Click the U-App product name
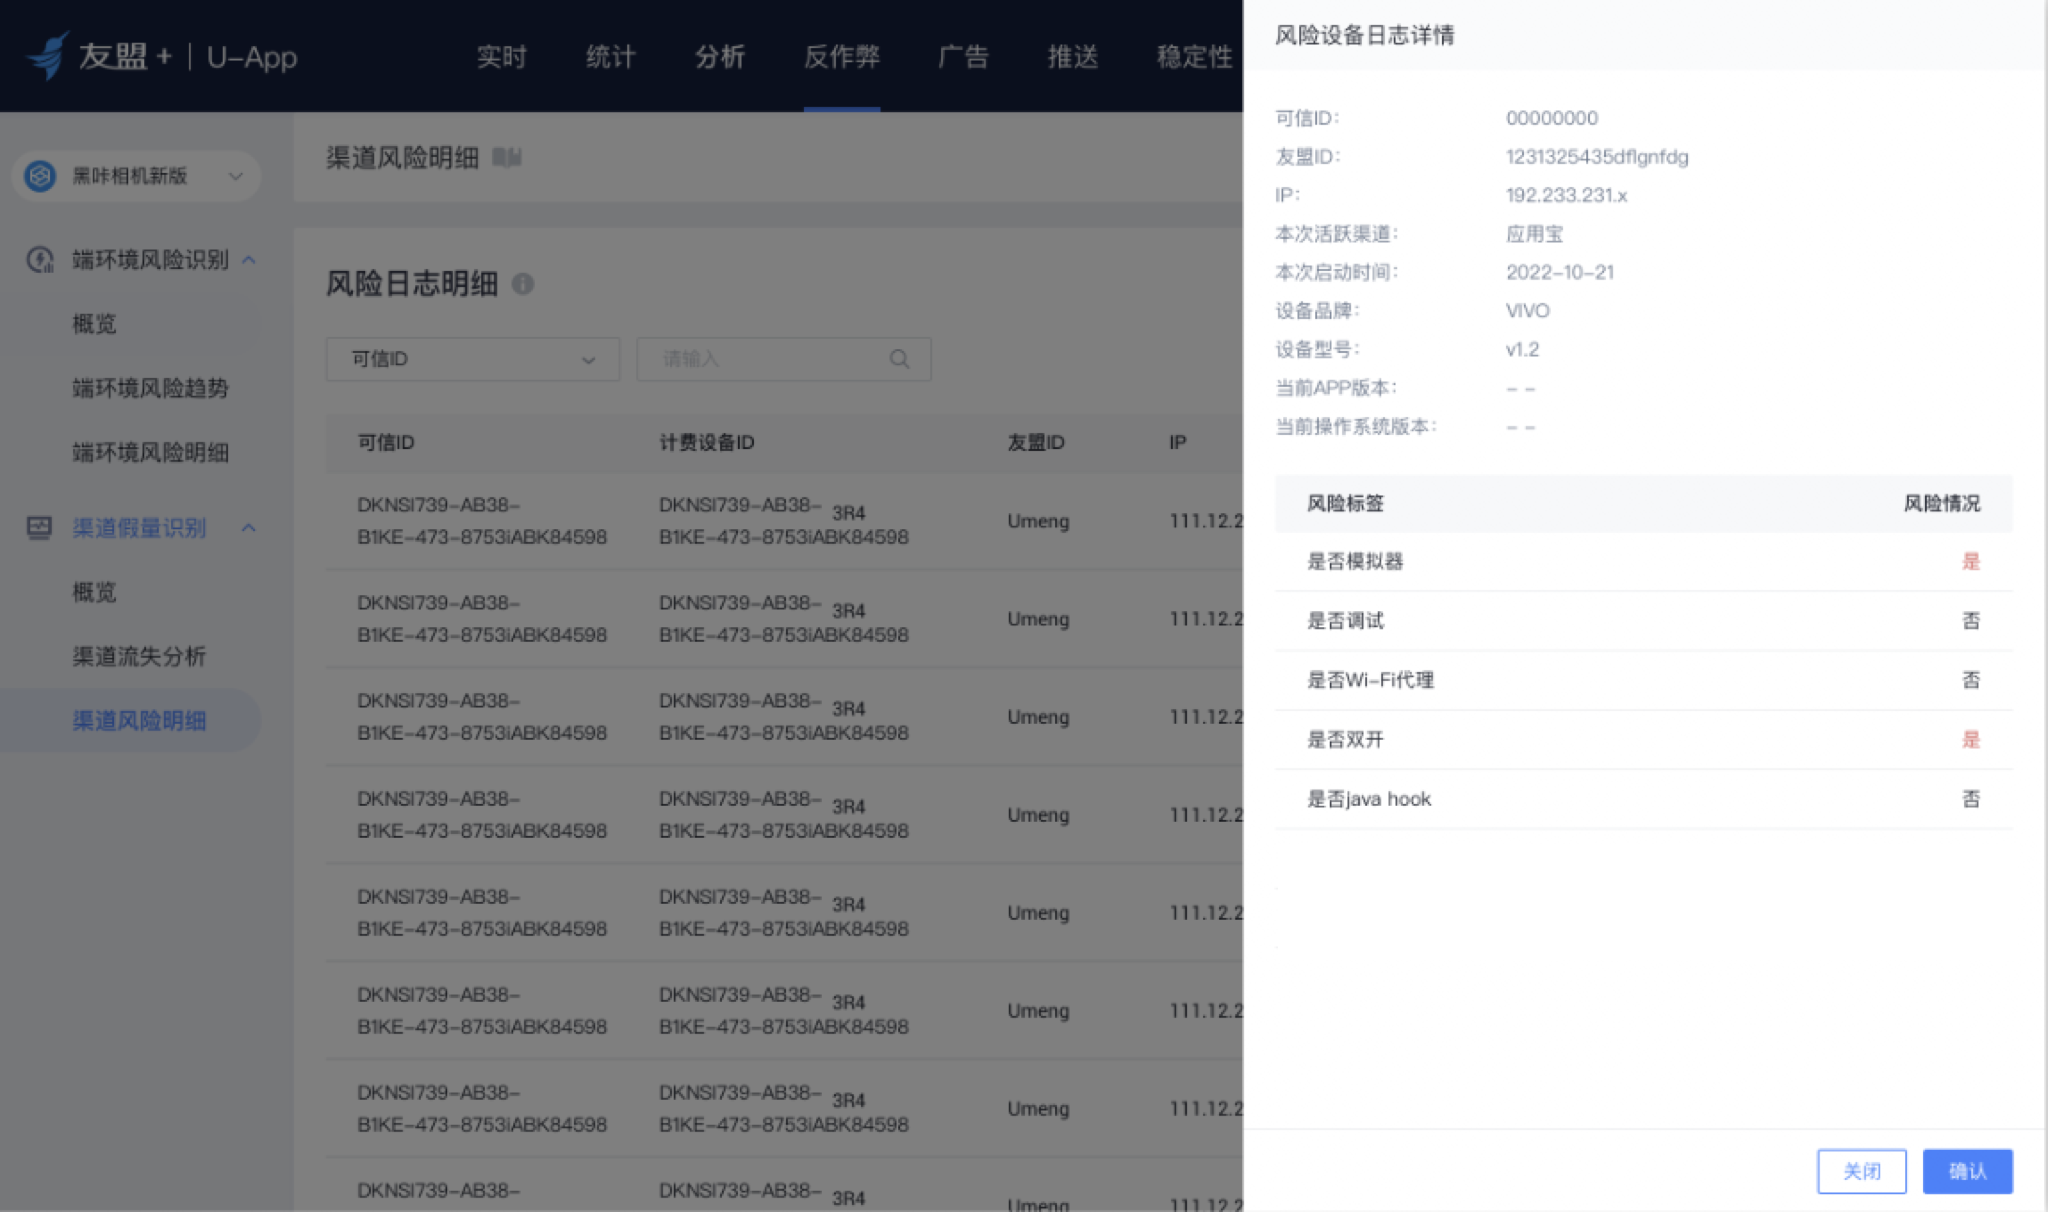 pyautogui.click(x=252, y=57)
